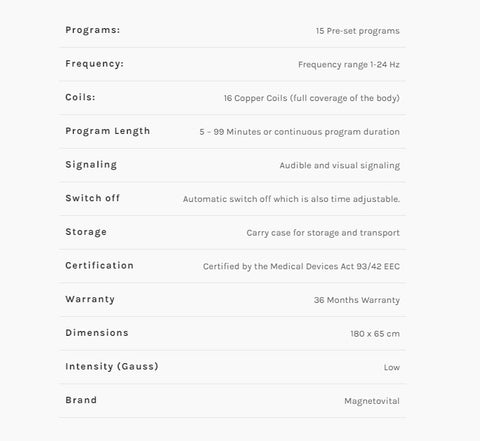Screen dimensions: 480x441
Task: Click the Certification label
Action: 99,265
